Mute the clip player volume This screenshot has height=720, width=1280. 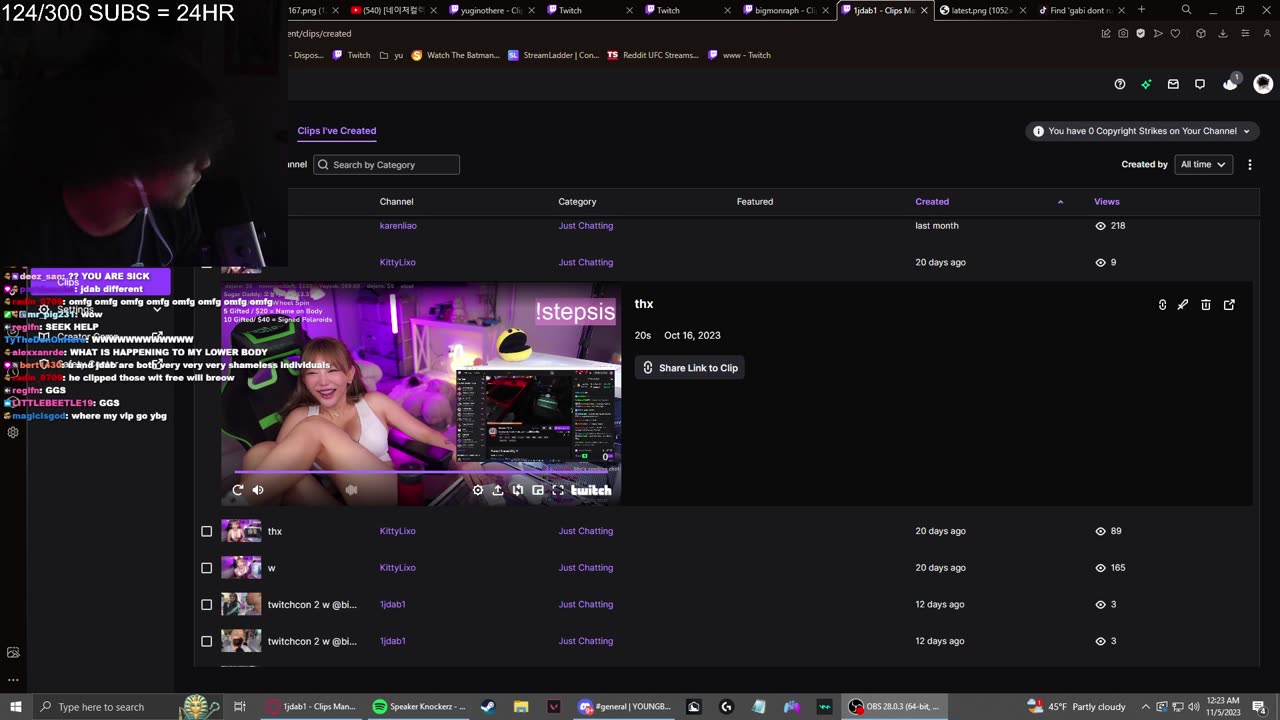tap(258, 490)
